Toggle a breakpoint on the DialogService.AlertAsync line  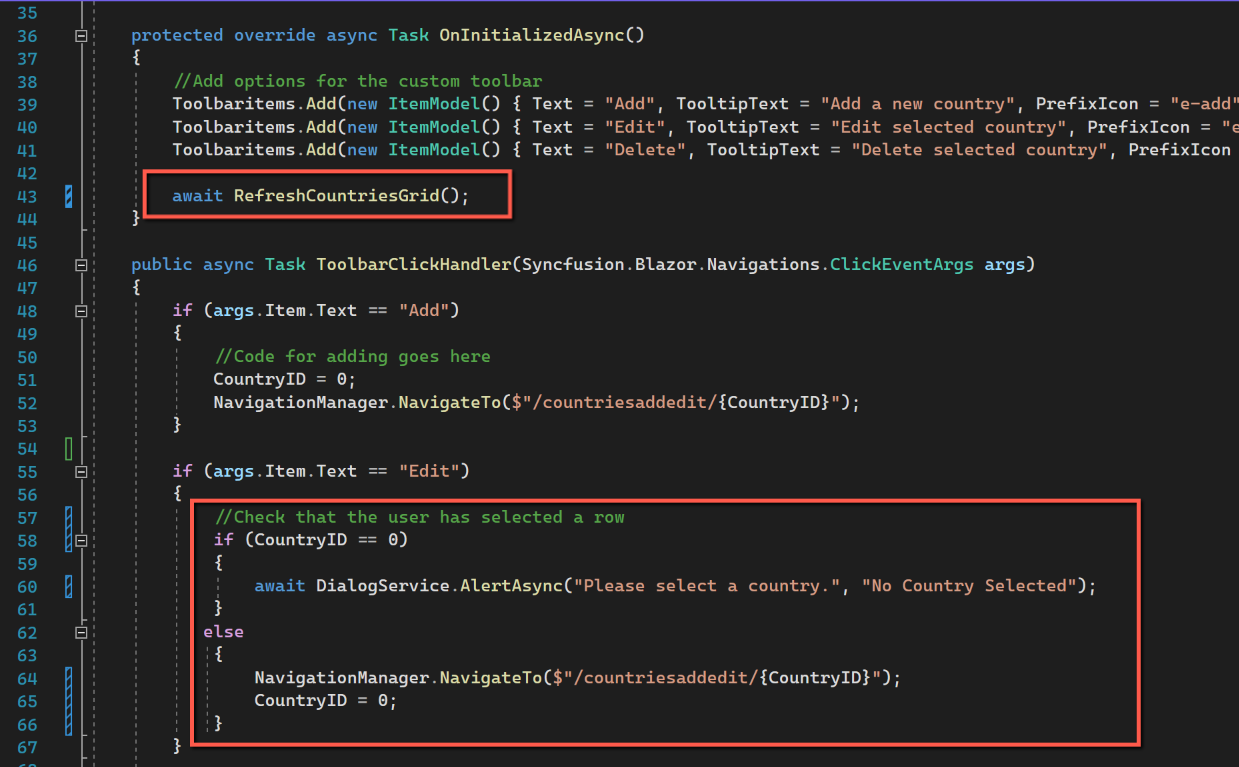coord(10,585)
